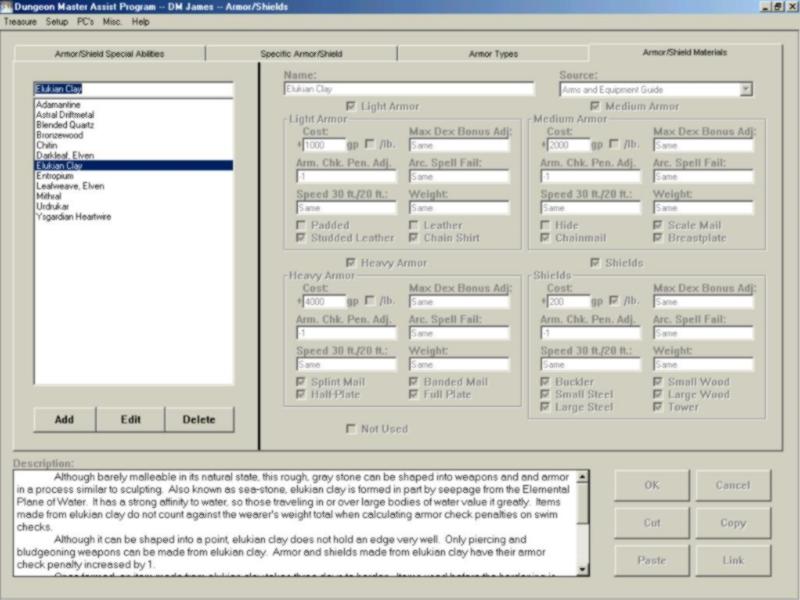Click the Edit button
Viewport: 800px width, 600px height.
(x=131, y=419)
